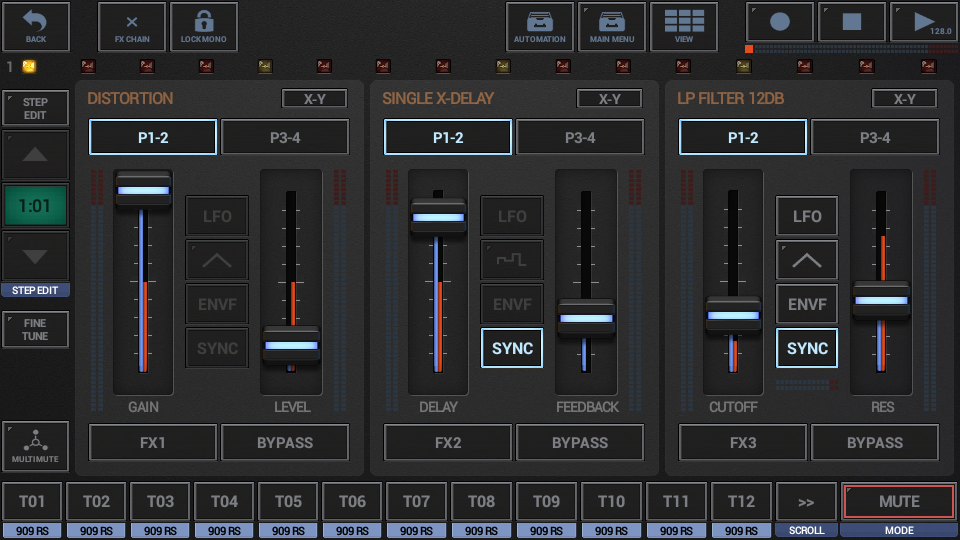Open the FX Chain button
This screenshot has width=960, height=540.
coord(132,27)
